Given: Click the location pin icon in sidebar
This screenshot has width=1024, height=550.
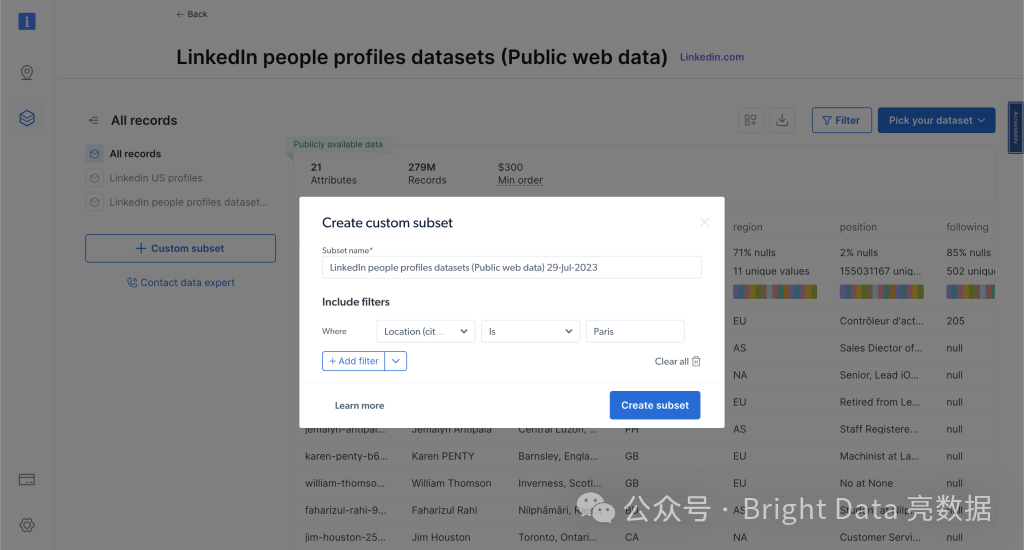Looking at the screenshot, I should tap(27, 72).
